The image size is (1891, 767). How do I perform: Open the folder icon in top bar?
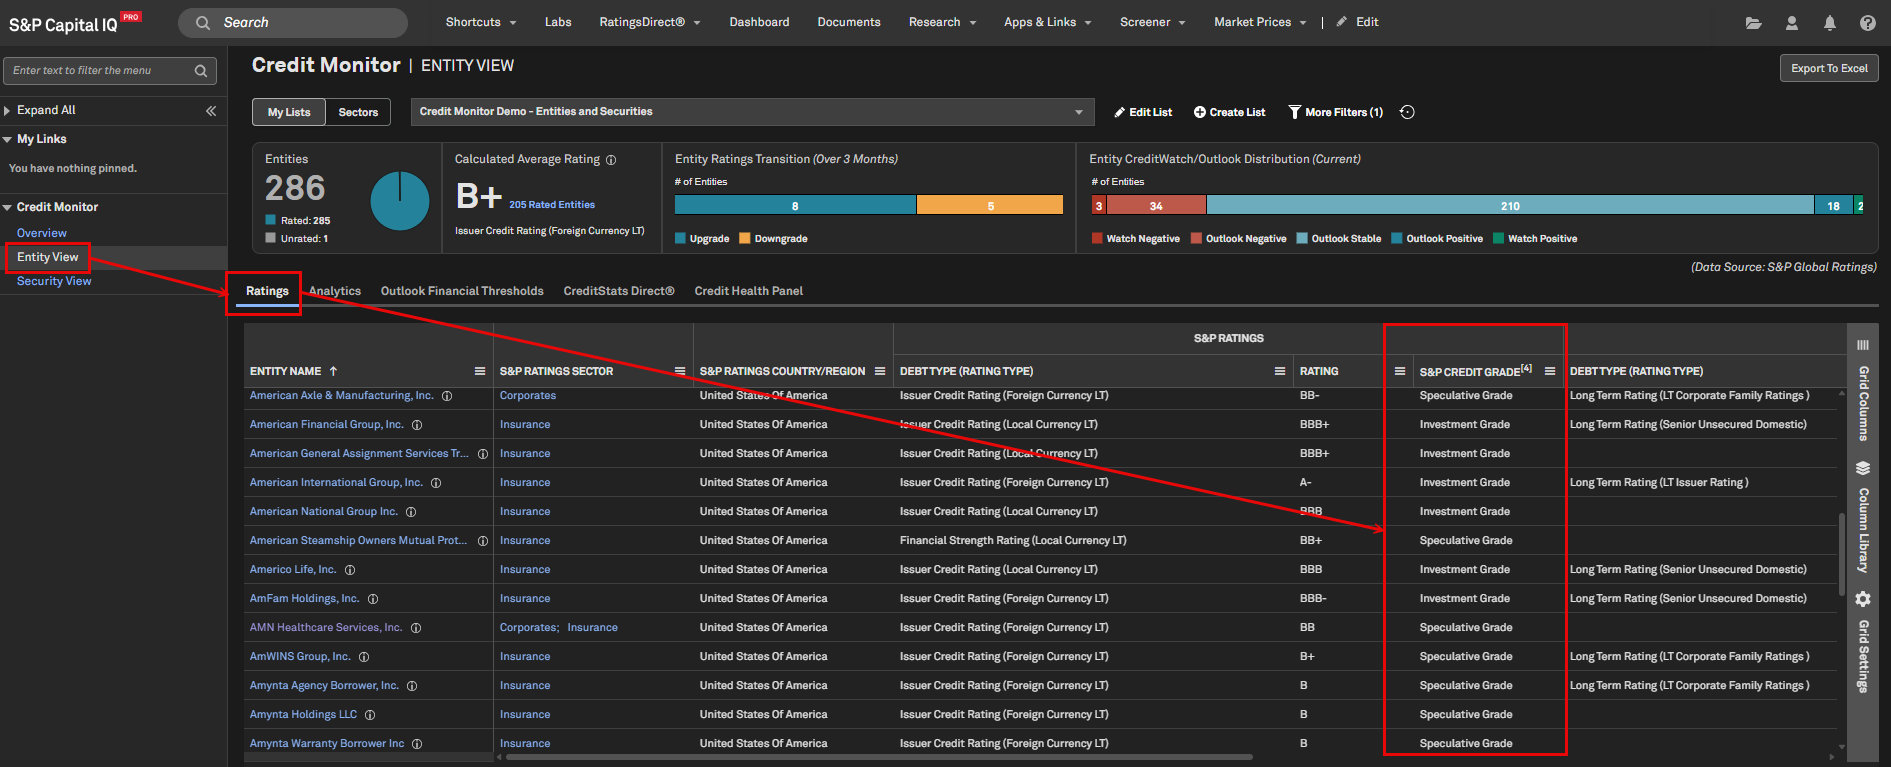pyautogui.click(x=1753, y=23)
